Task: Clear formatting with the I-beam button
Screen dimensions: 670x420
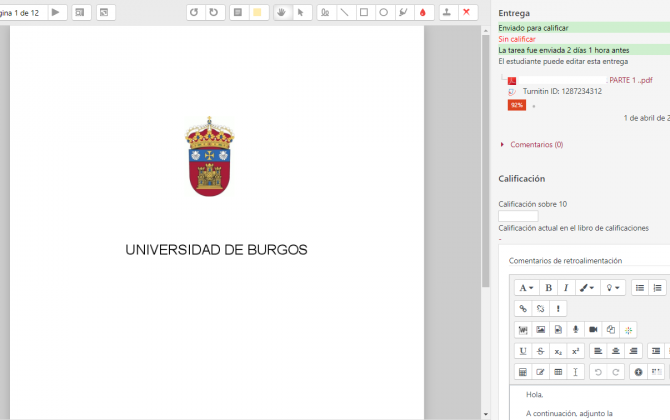Action: 576,372
